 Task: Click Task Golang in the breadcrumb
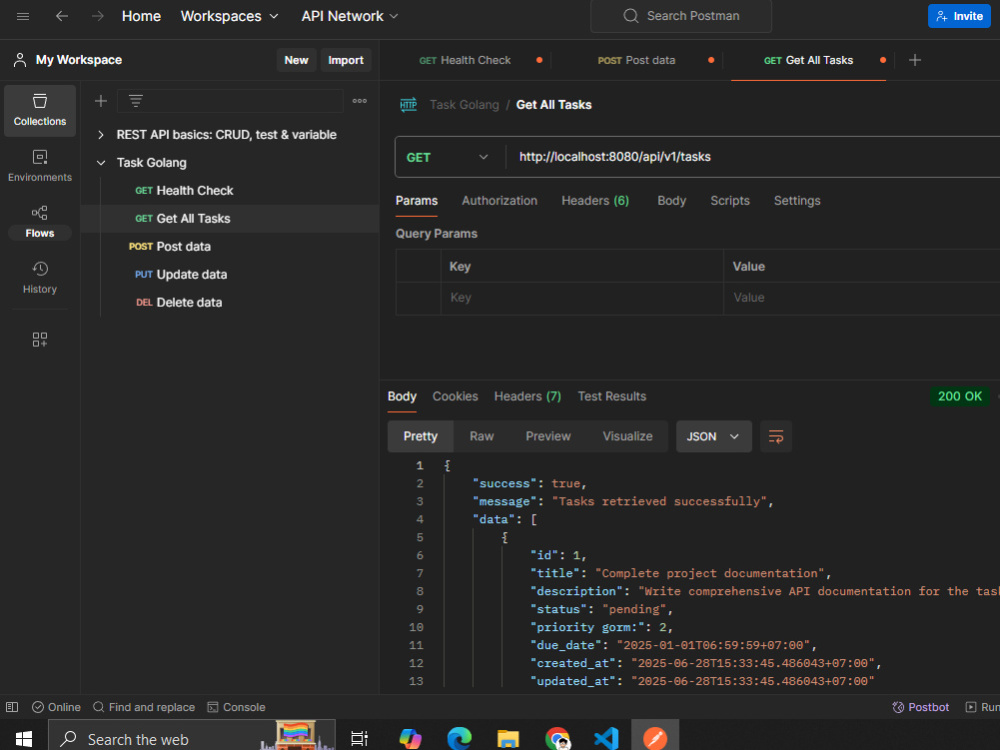tap(464, 105)
